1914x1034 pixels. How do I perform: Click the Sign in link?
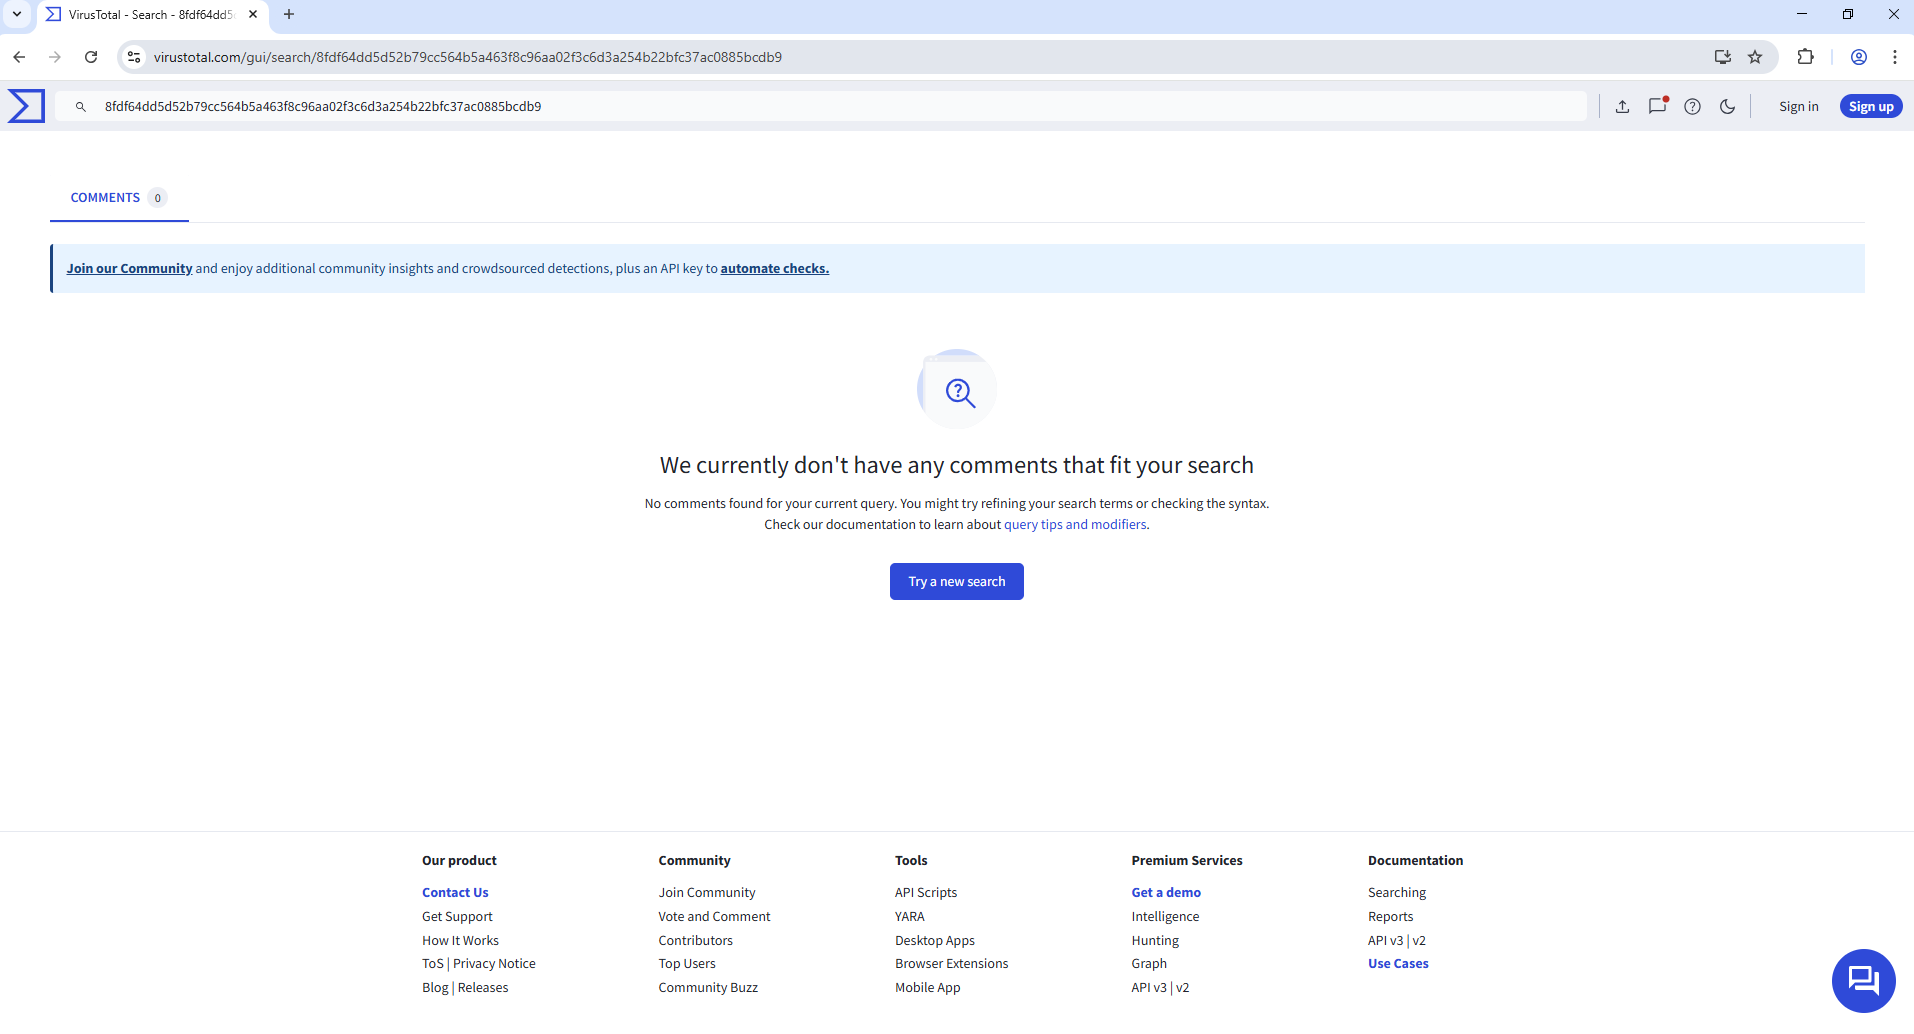[1798, 107]
